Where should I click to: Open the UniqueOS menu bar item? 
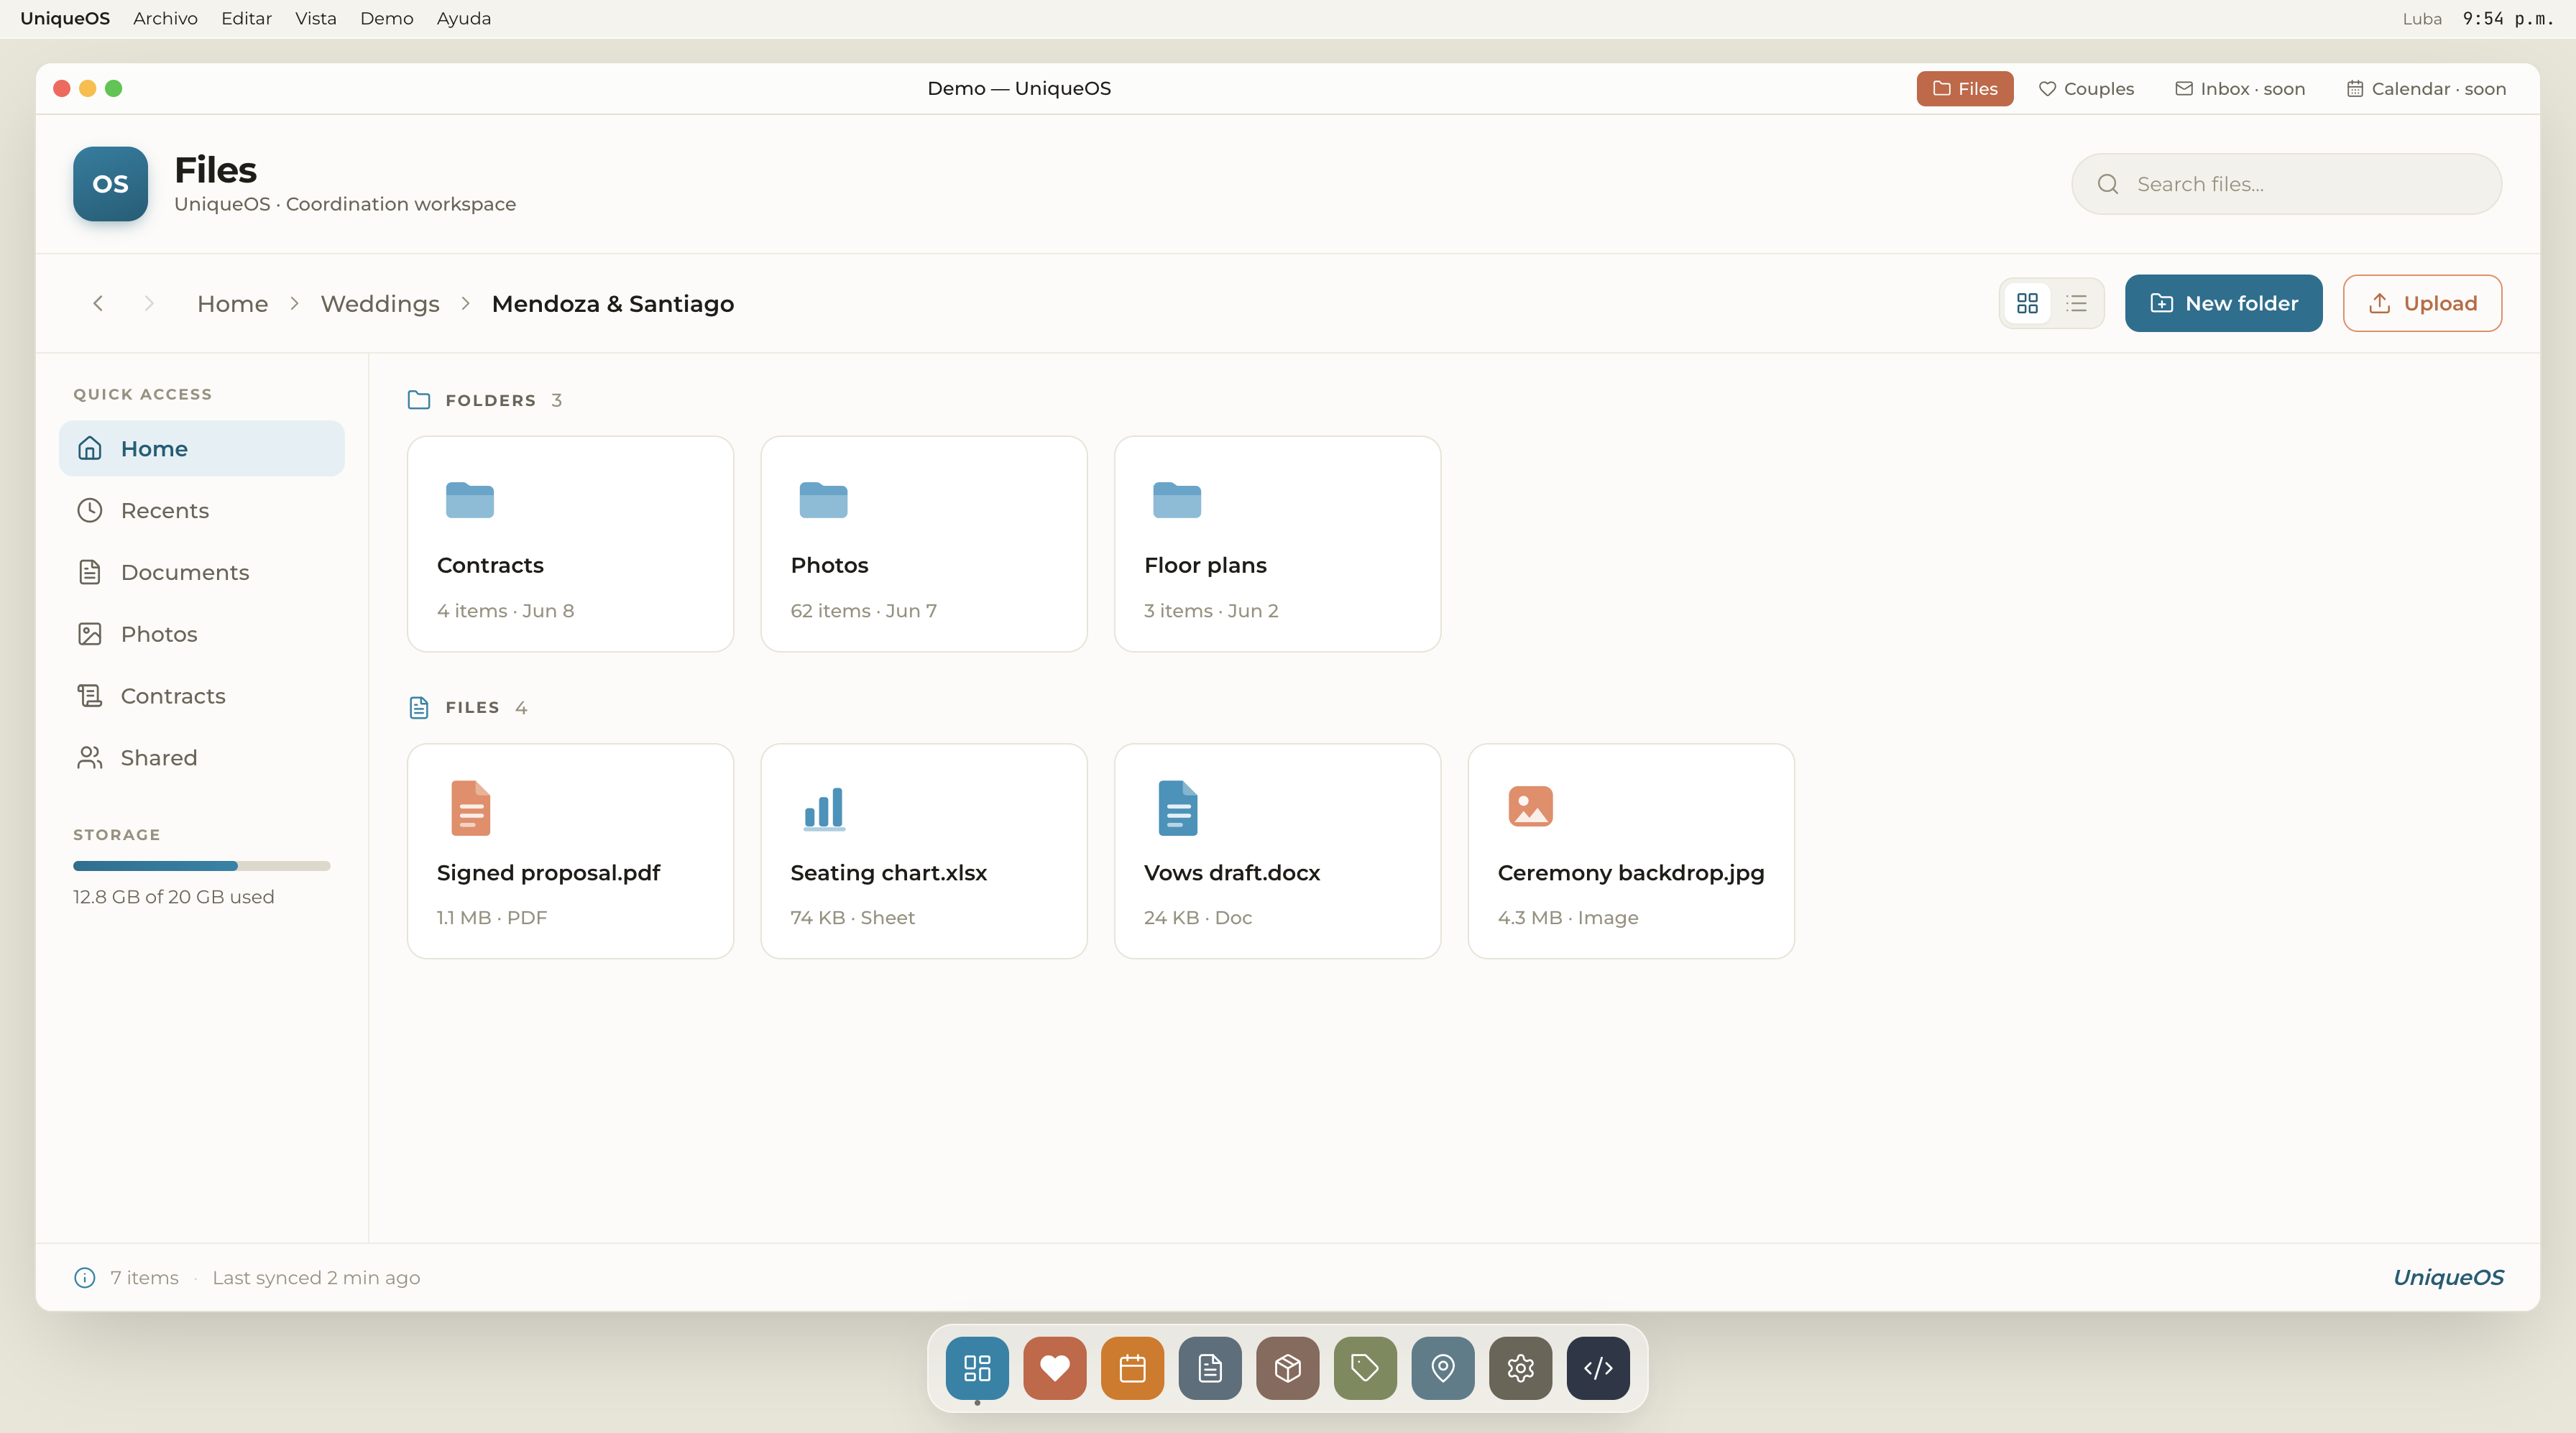click(x=65, y=18)
